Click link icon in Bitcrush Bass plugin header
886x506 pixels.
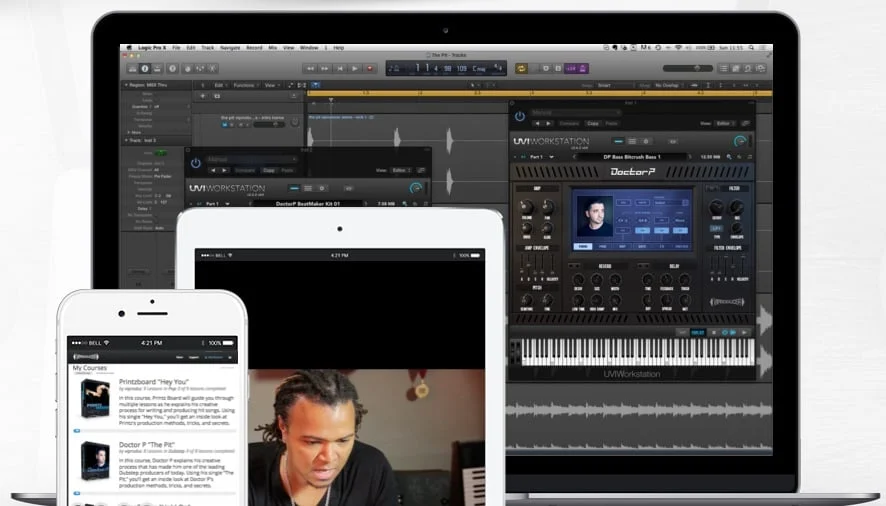[x=745, y=123]
